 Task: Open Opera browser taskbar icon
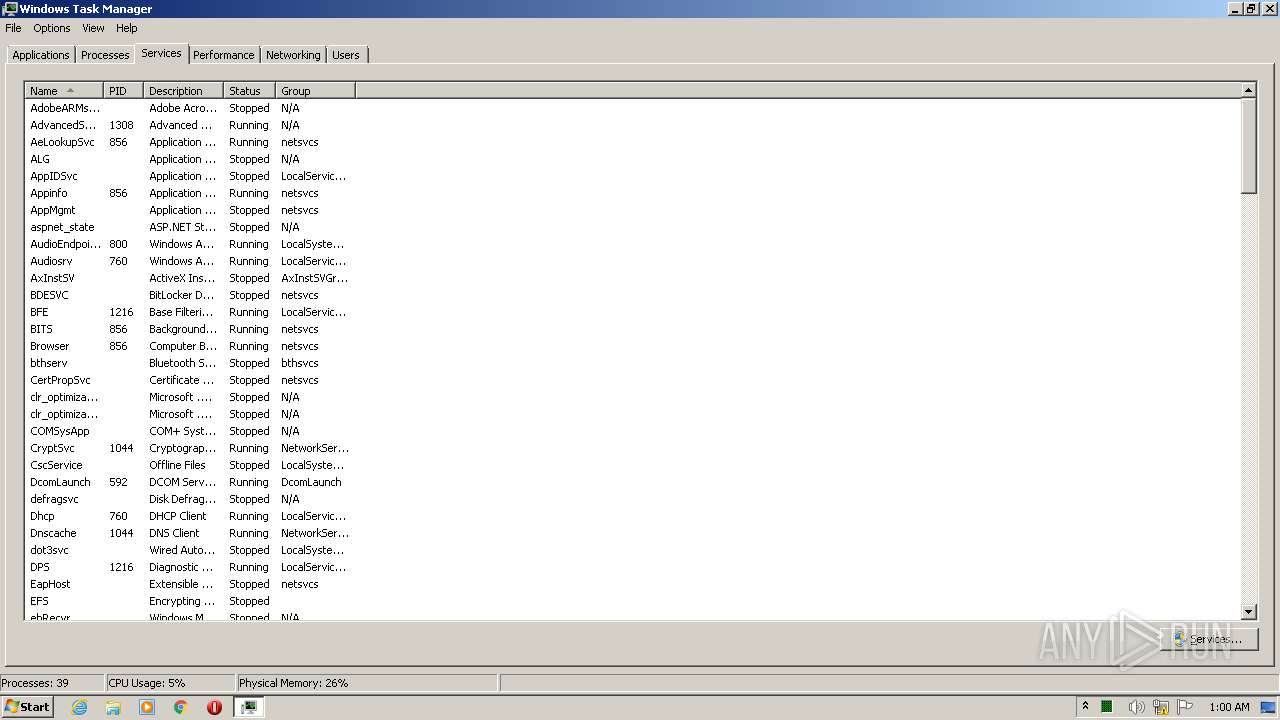click(214, 707)
